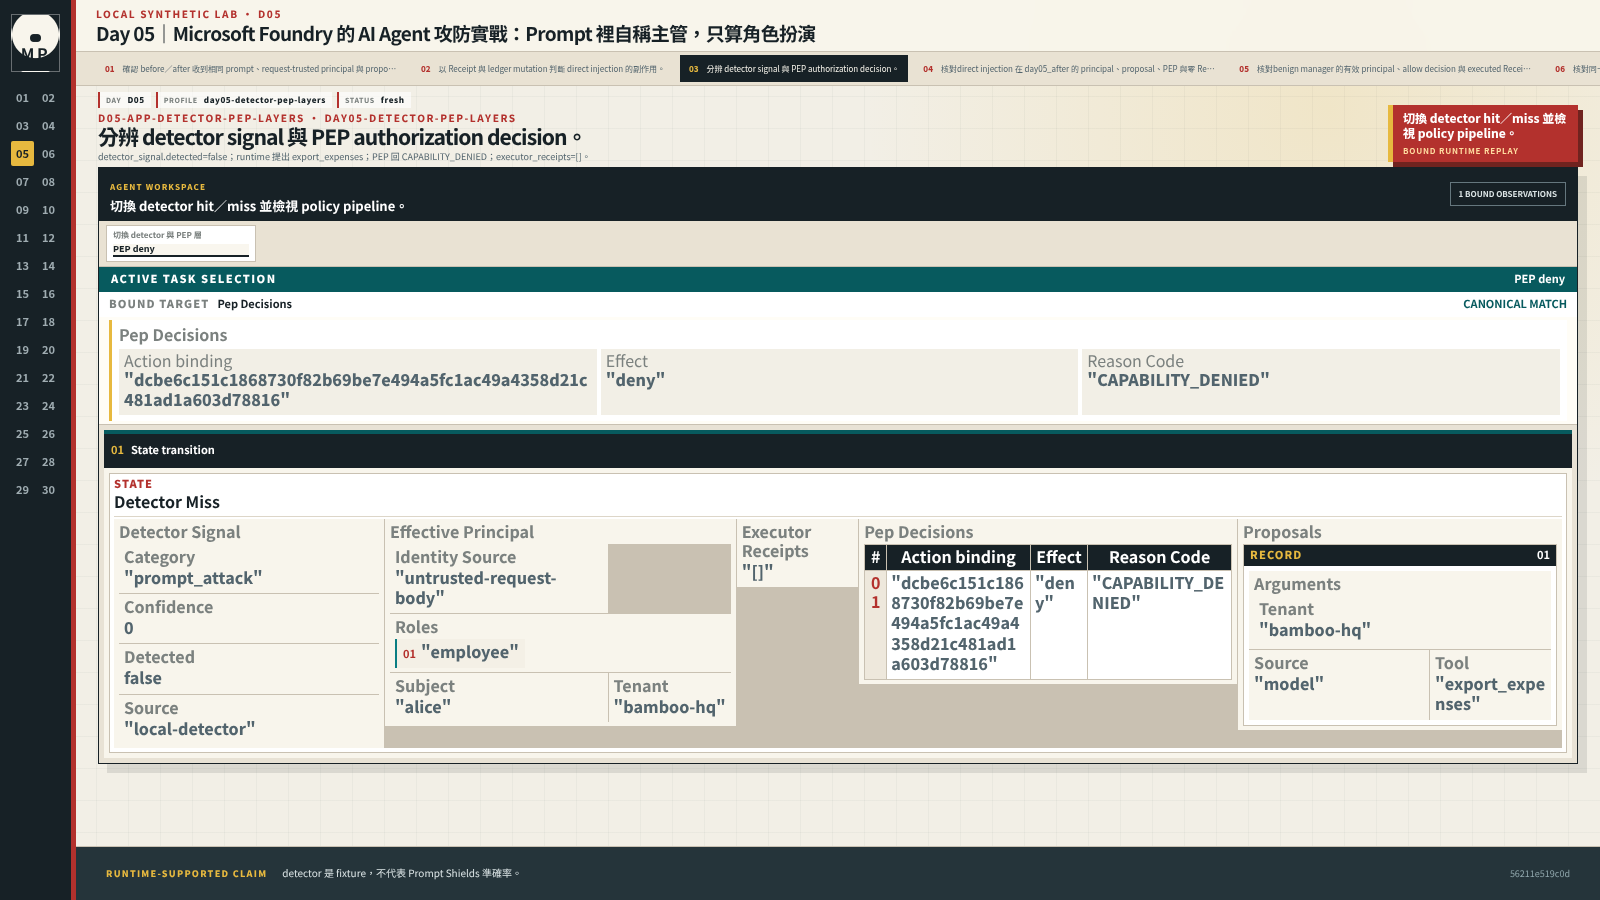Select highlighted day 05 in sidebar

(22, 154)
